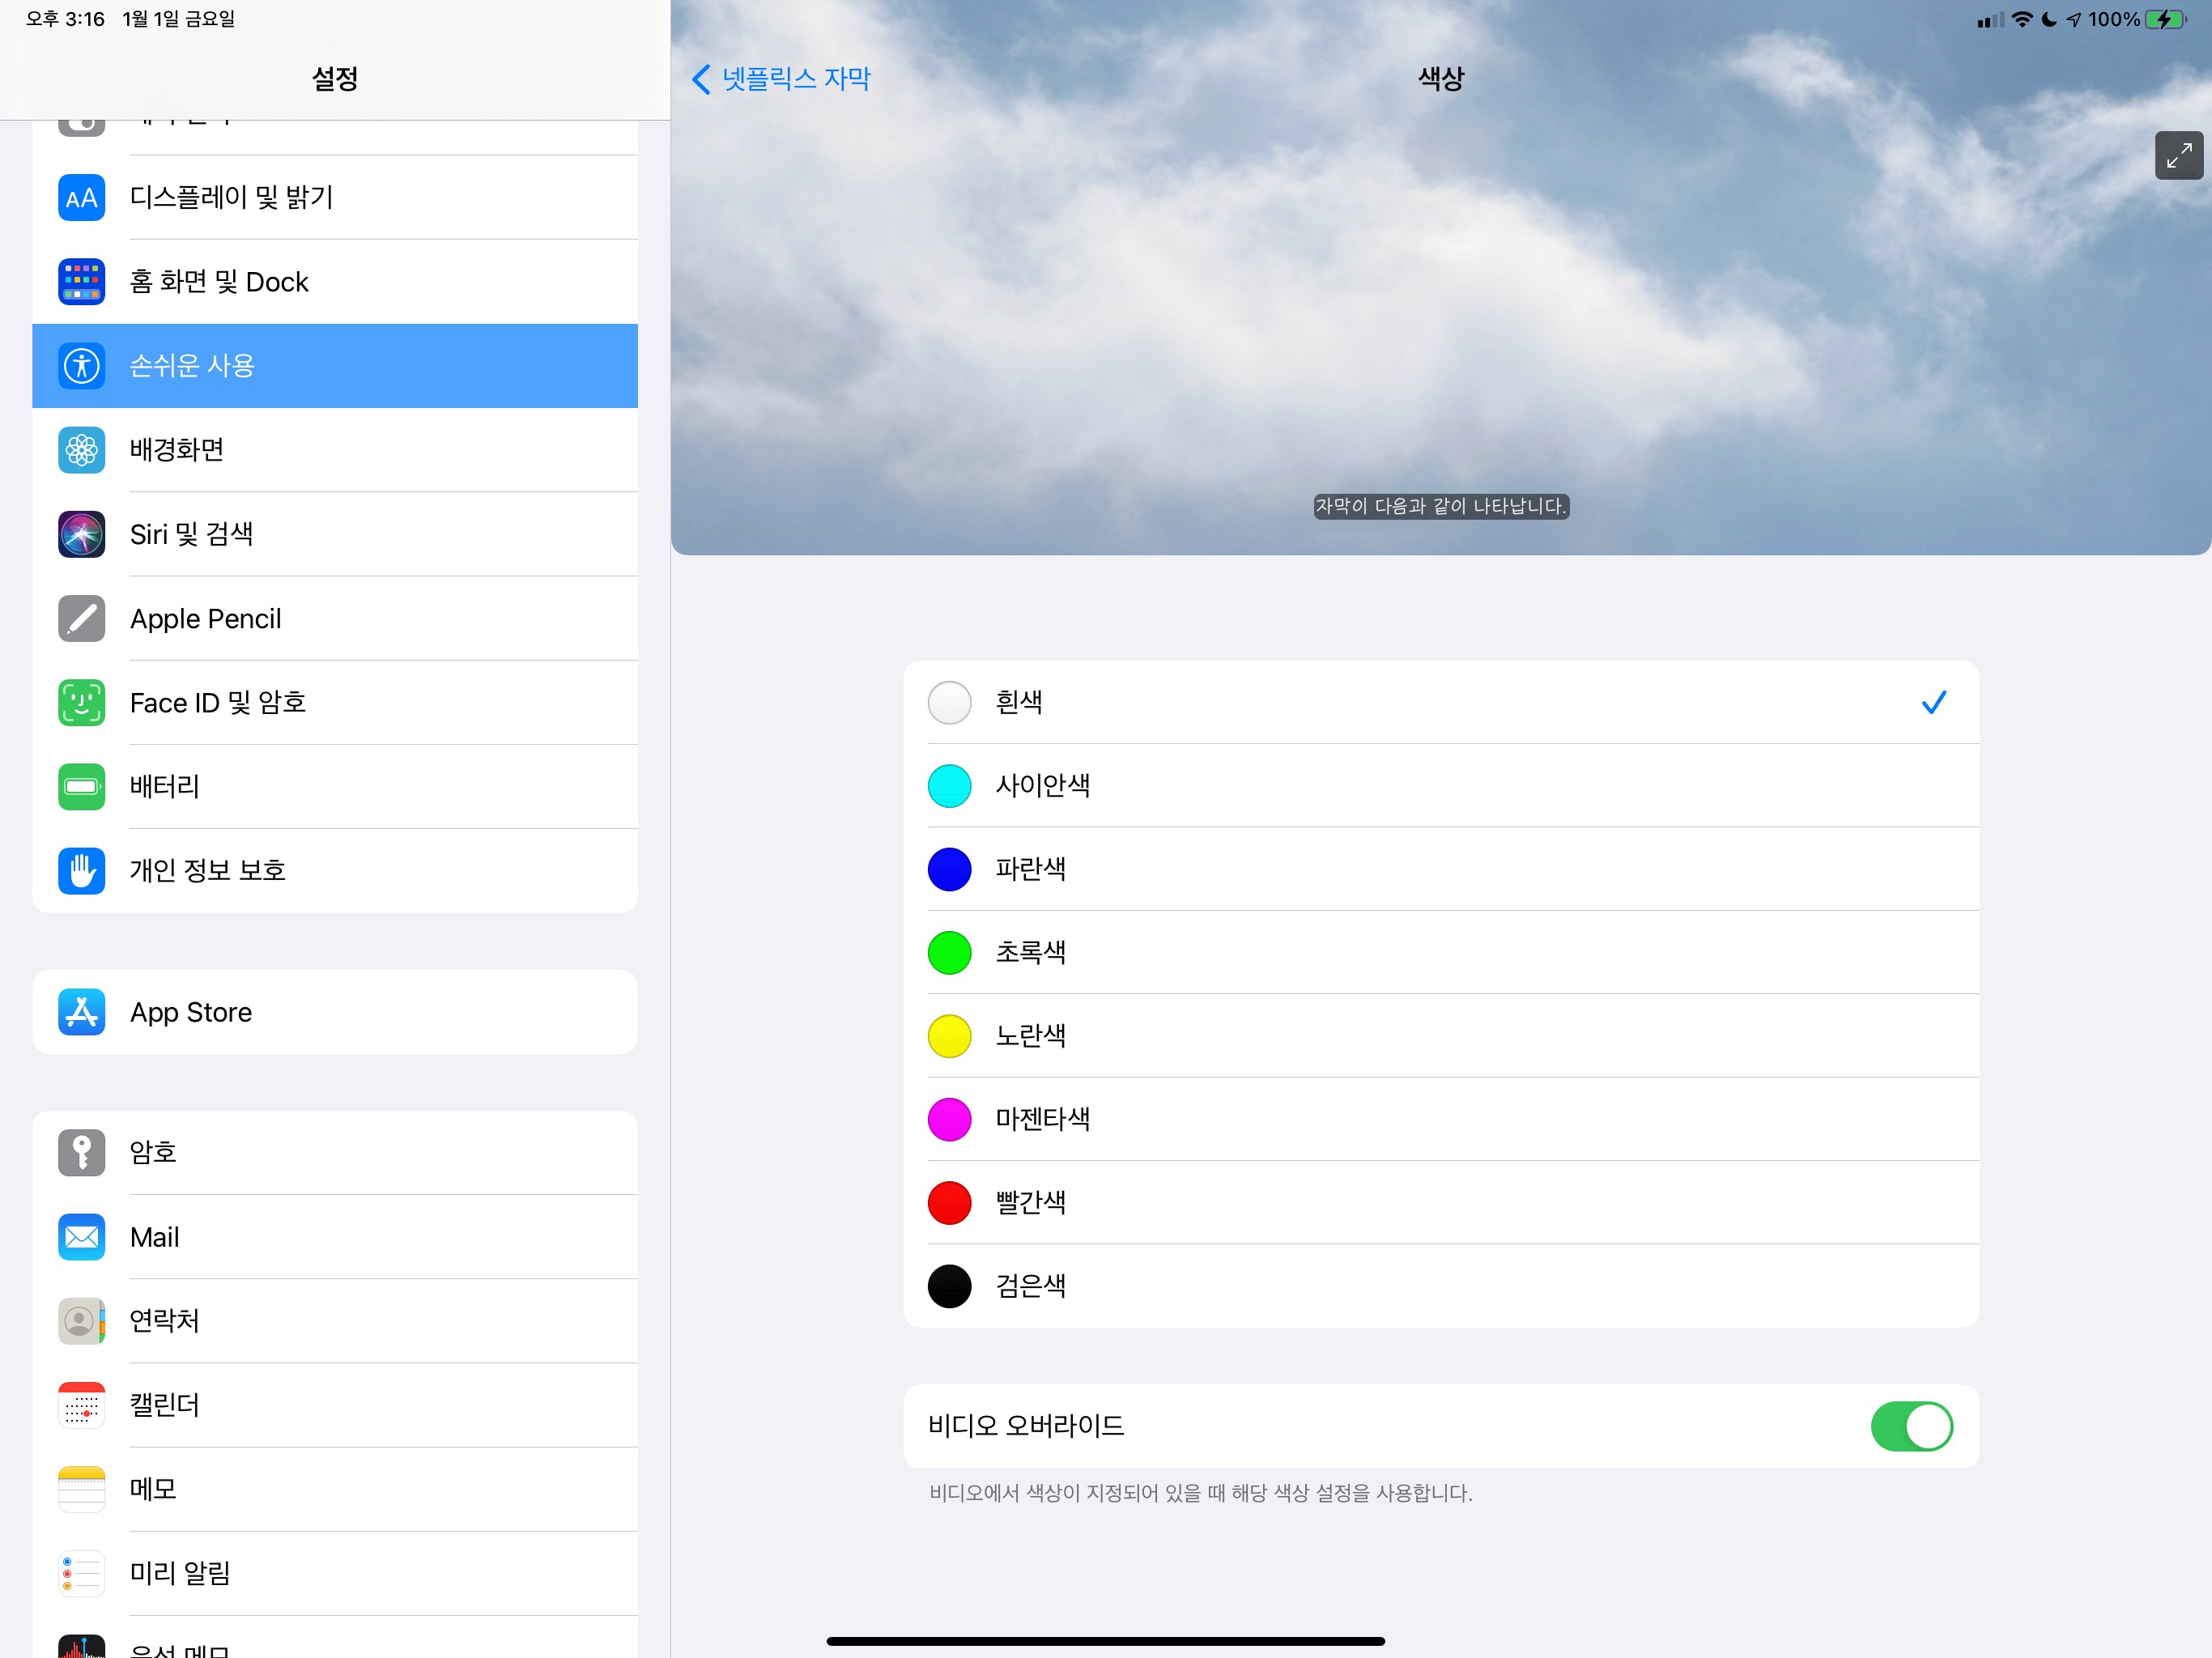Tap the green battery (배터리) icon
Image resolution: width=2212 pixels, height=1658 pixels.
82,786
